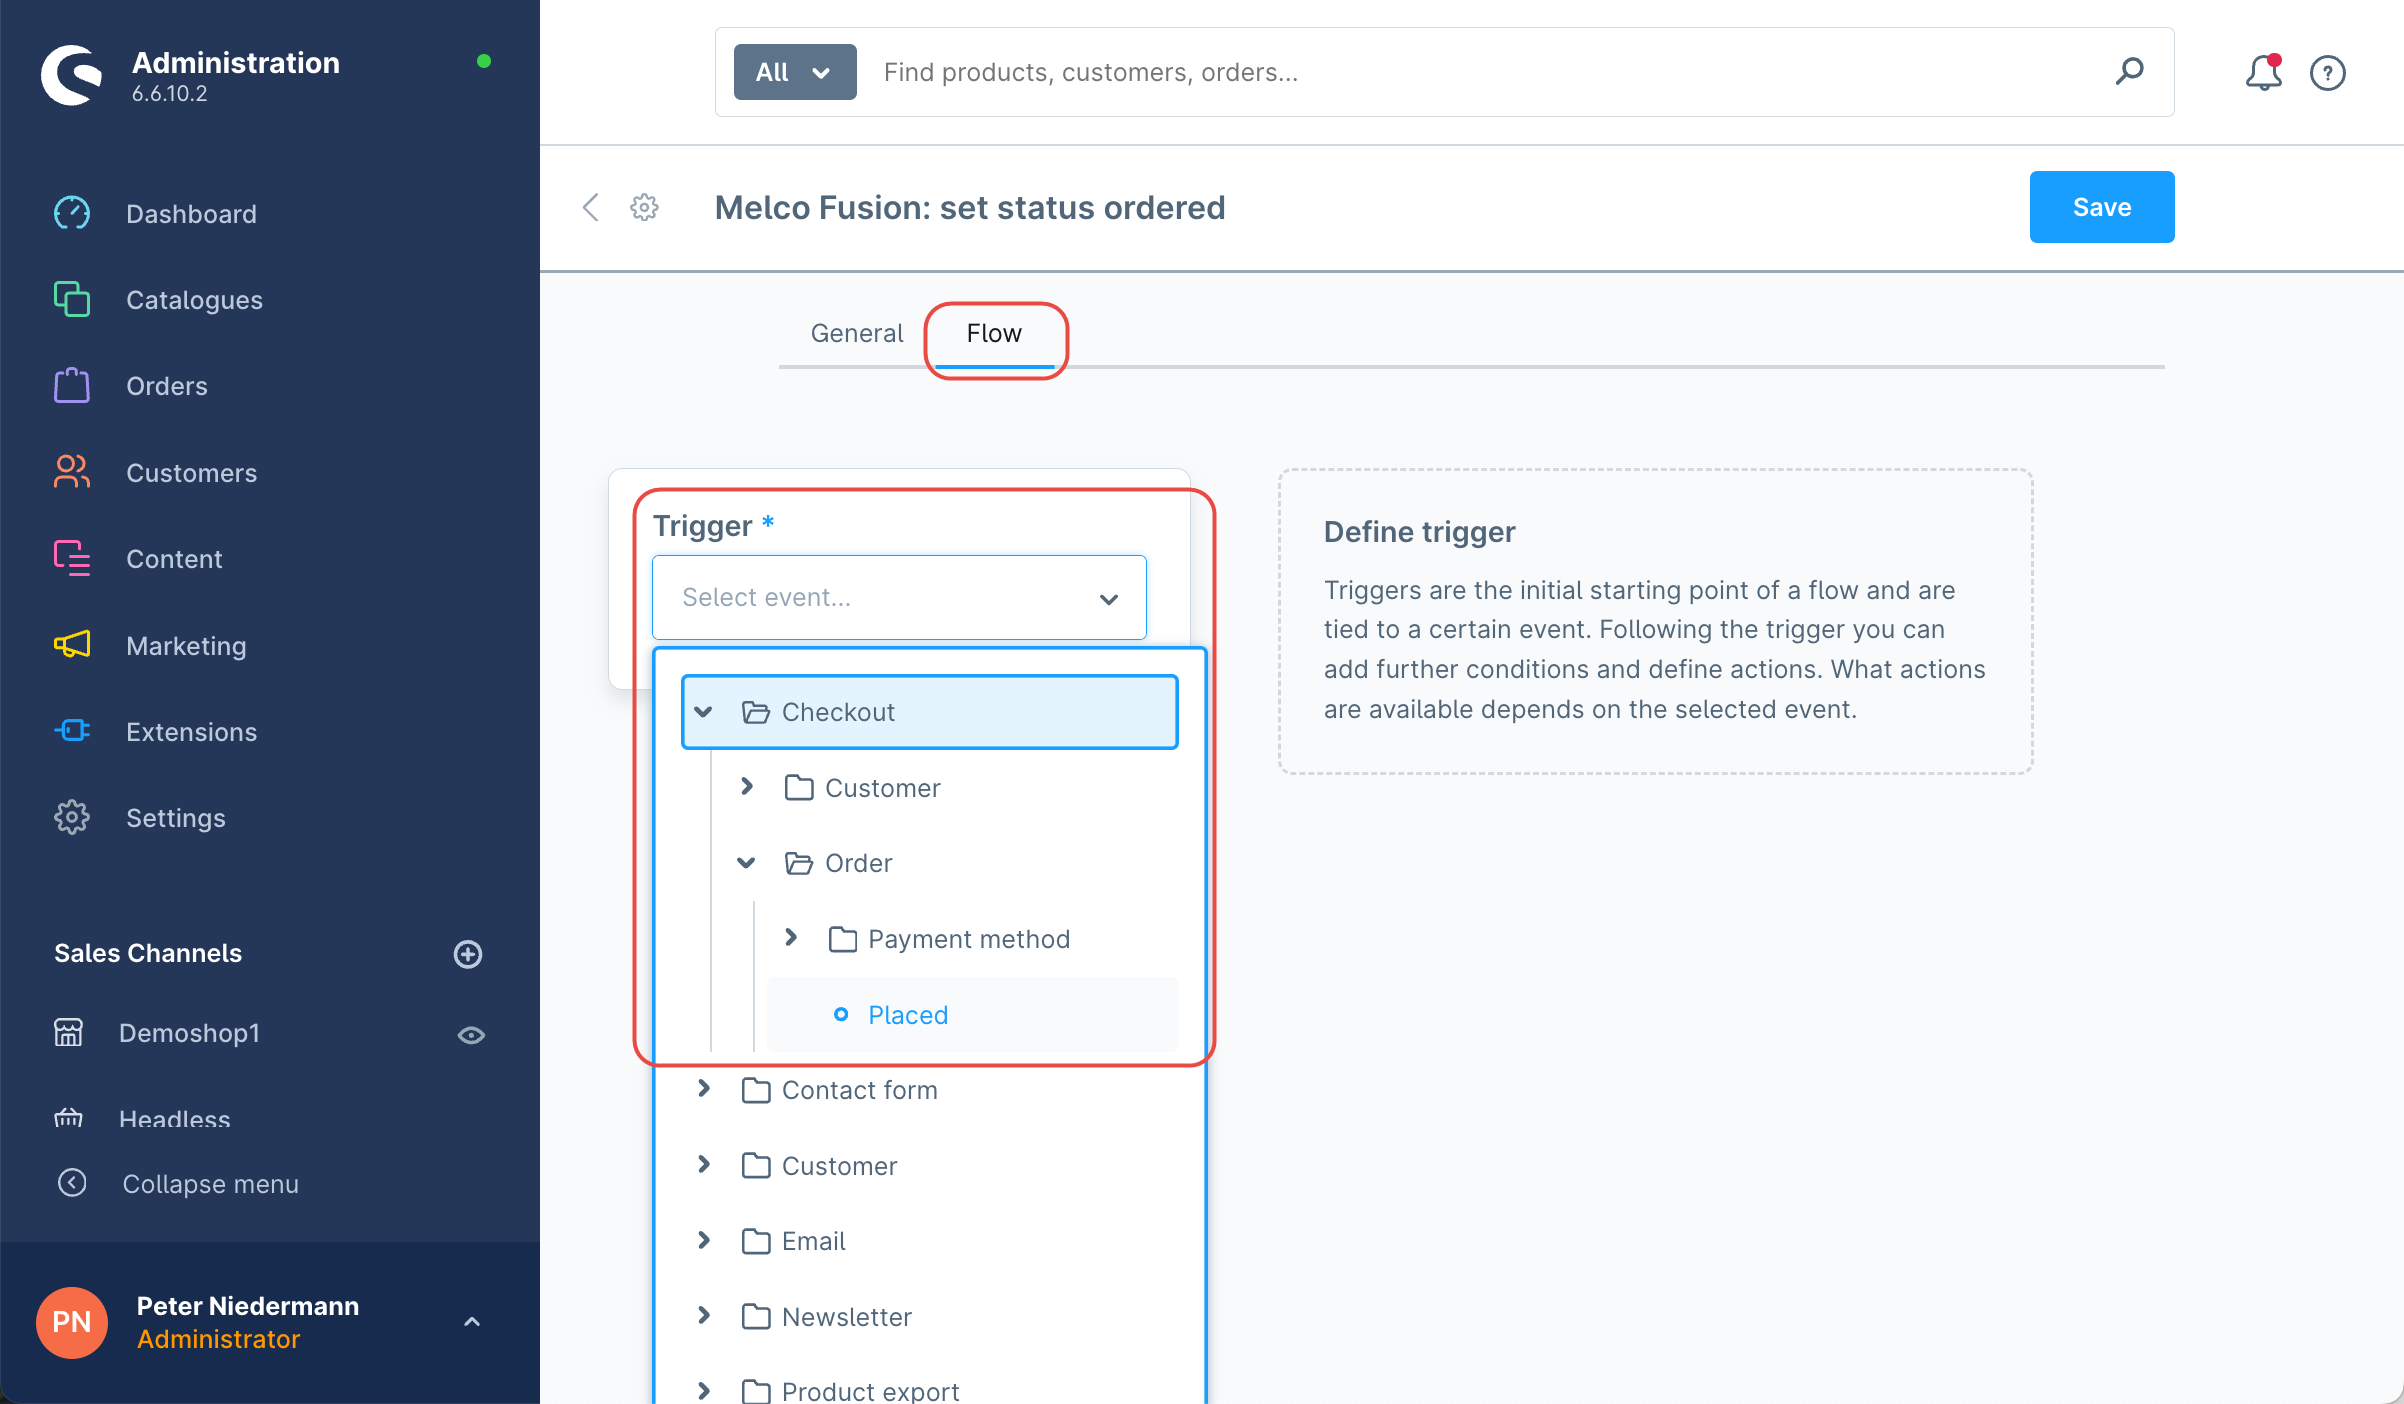Viewport: 2404px width, 1404px height.
Task: Switch to the General tab
Action: pyautogui.click(x=857, y=333)
